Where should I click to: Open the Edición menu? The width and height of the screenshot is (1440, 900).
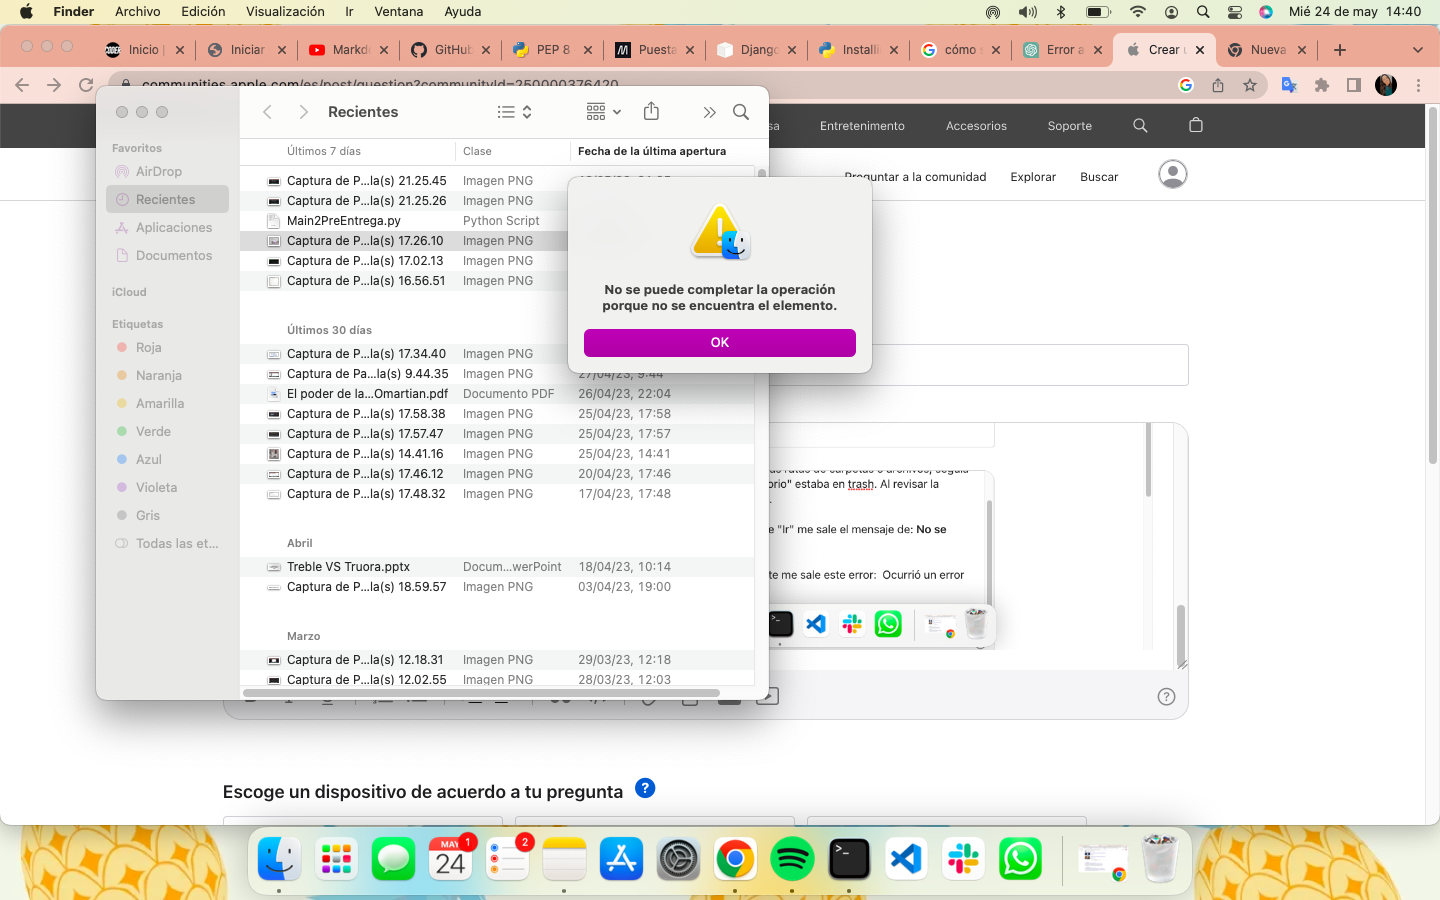click(203, 12)
